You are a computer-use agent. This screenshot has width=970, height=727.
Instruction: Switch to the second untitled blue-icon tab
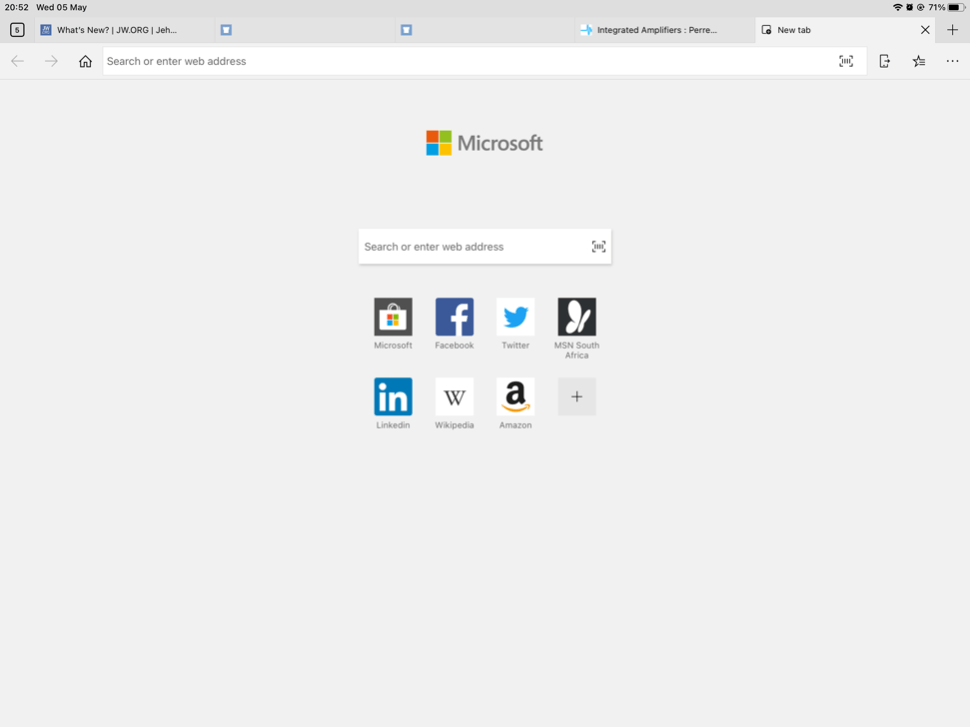point(485,30)
